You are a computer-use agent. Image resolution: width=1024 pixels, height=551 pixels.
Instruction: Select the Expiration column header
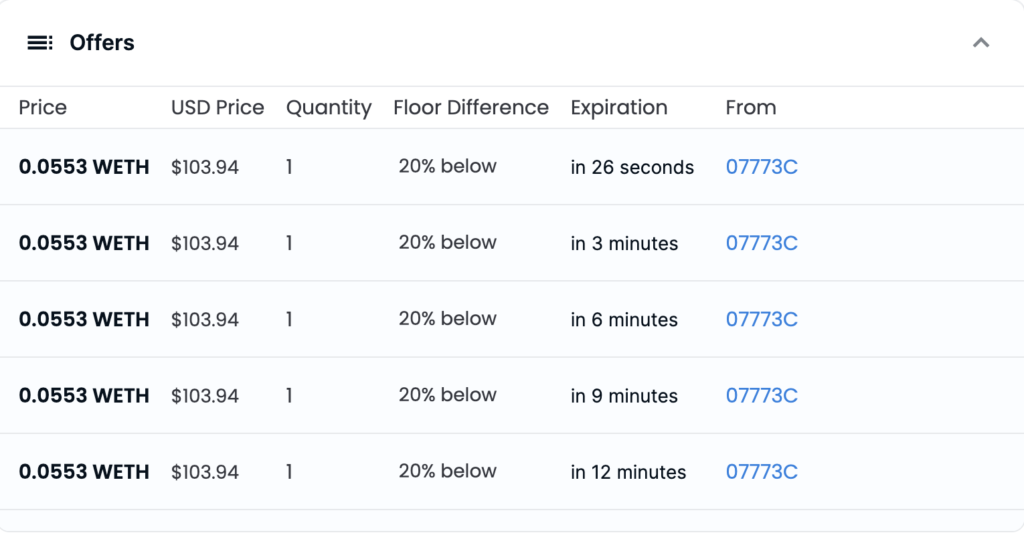(x=619, y=108)
